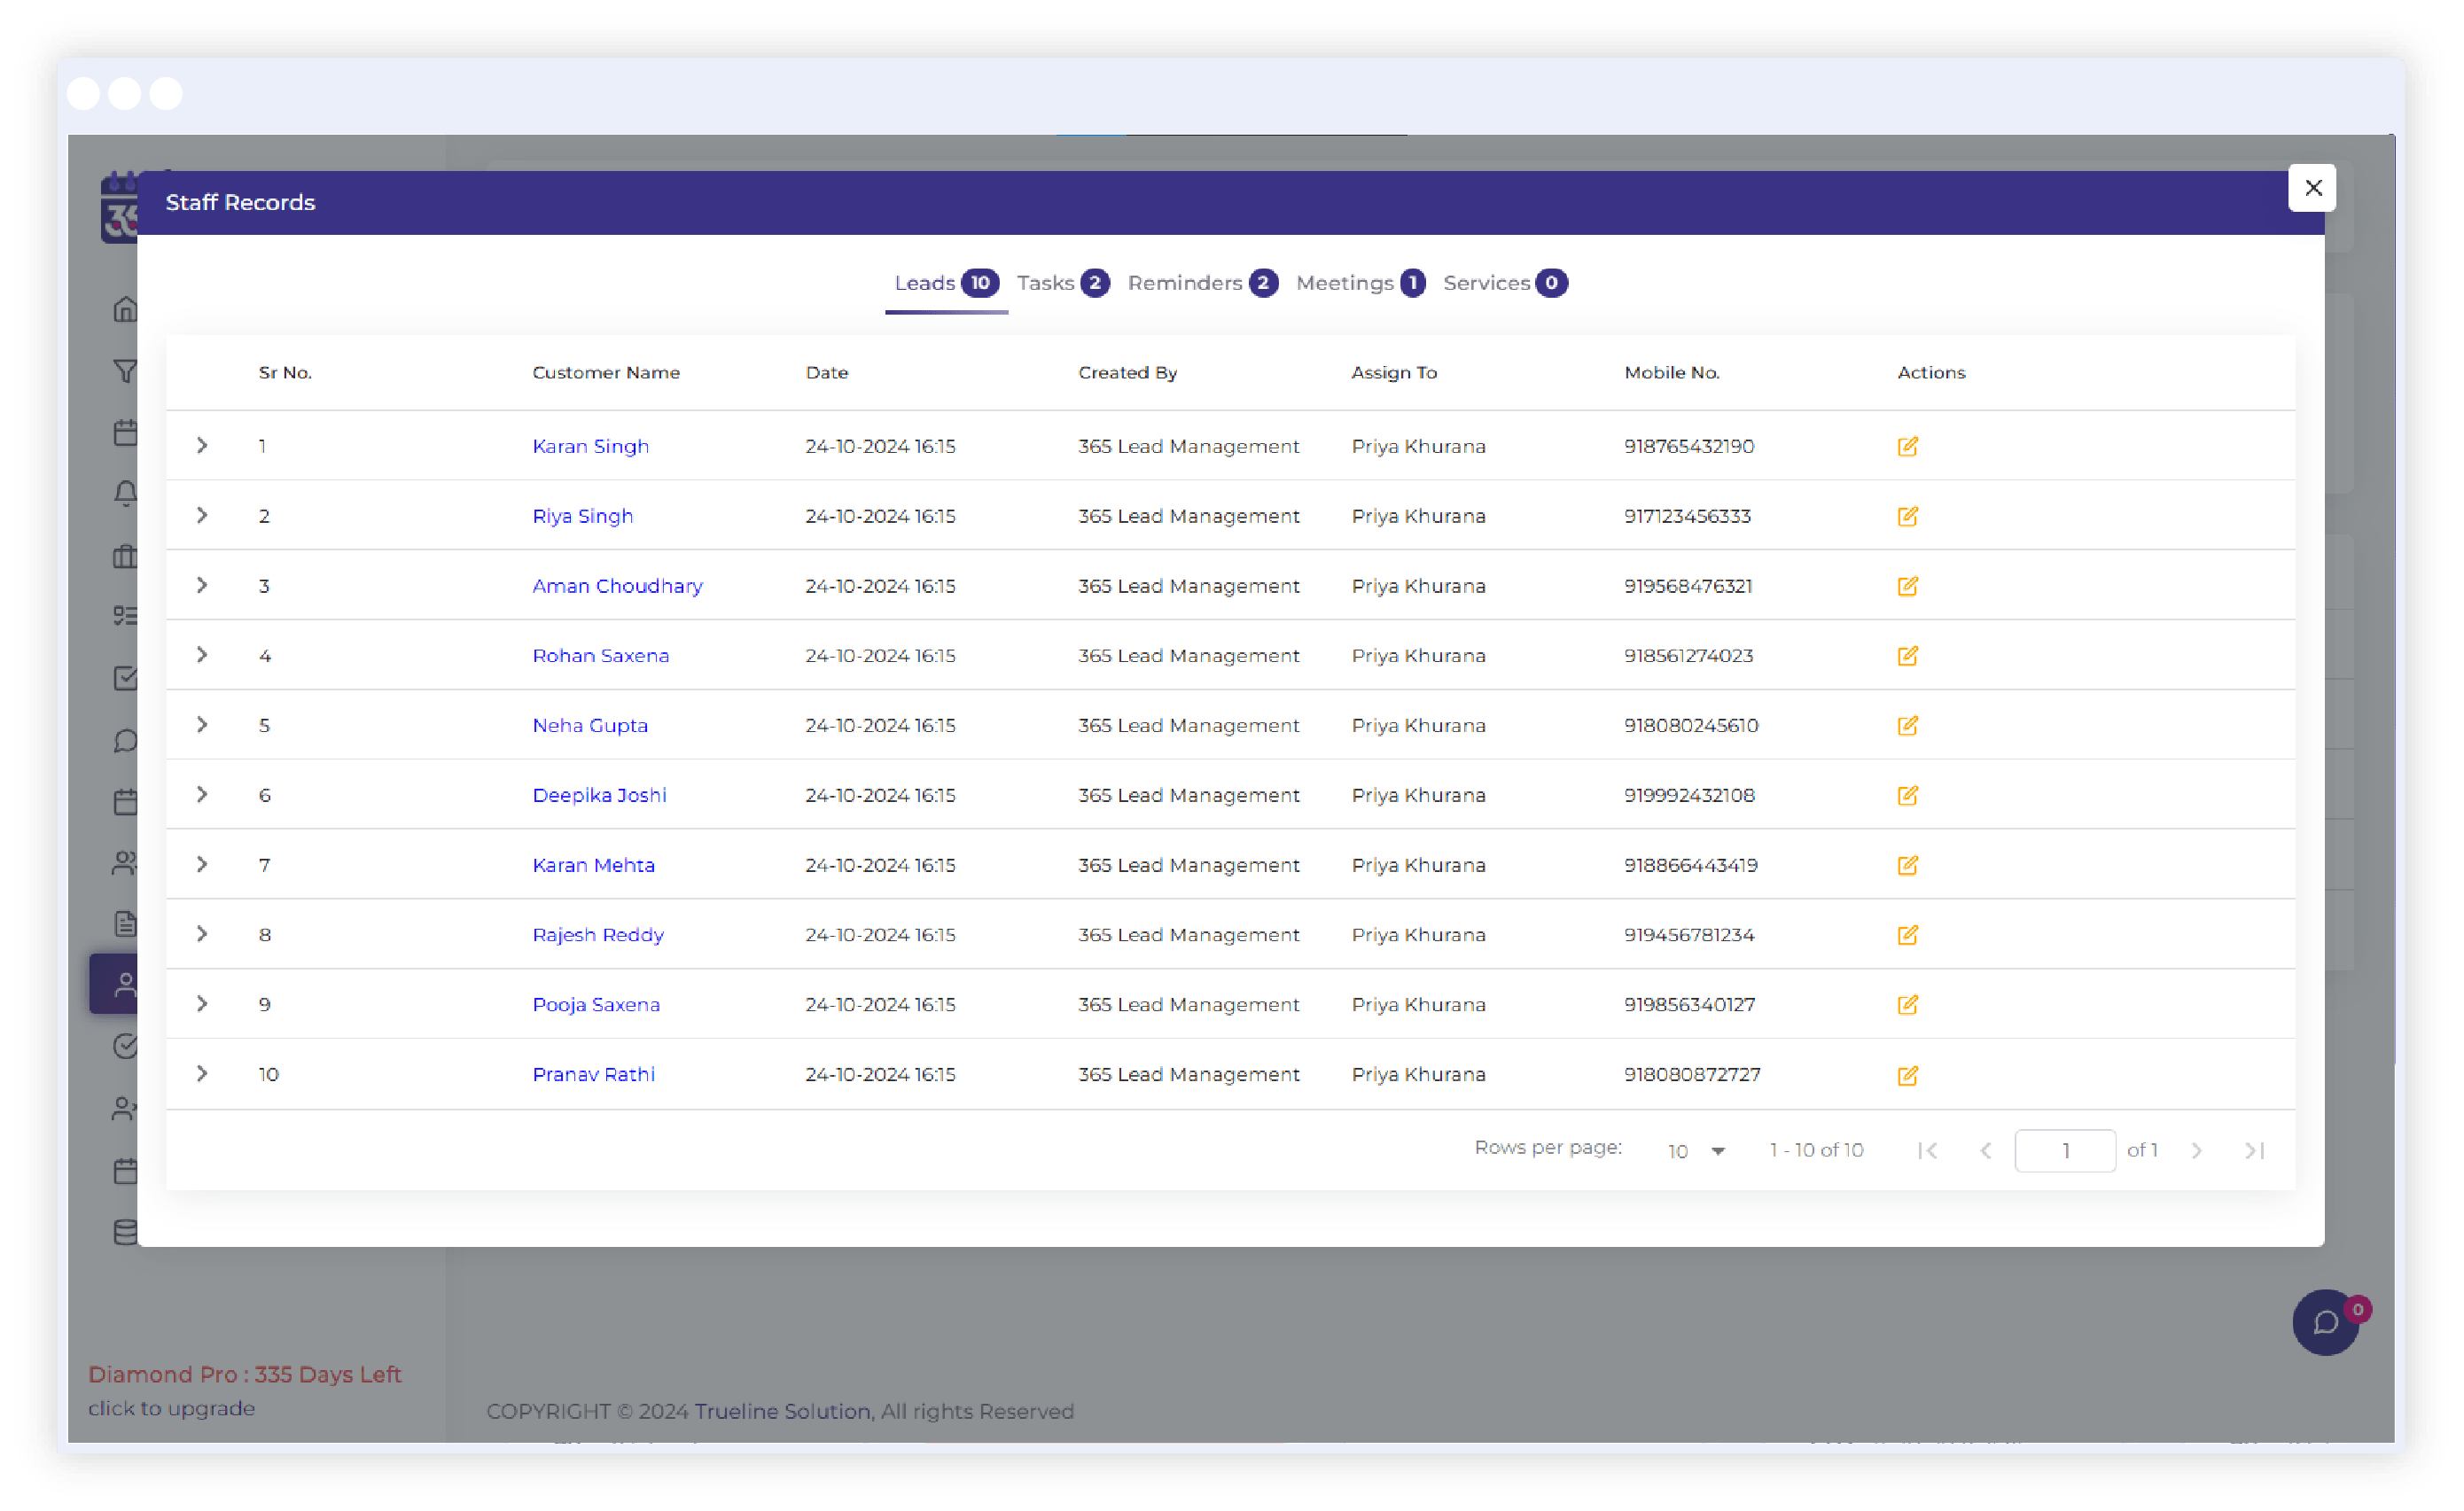Click the page number input field
The image size is (2464, 1511).
pyautogui.click(x=2064, y=1150)
